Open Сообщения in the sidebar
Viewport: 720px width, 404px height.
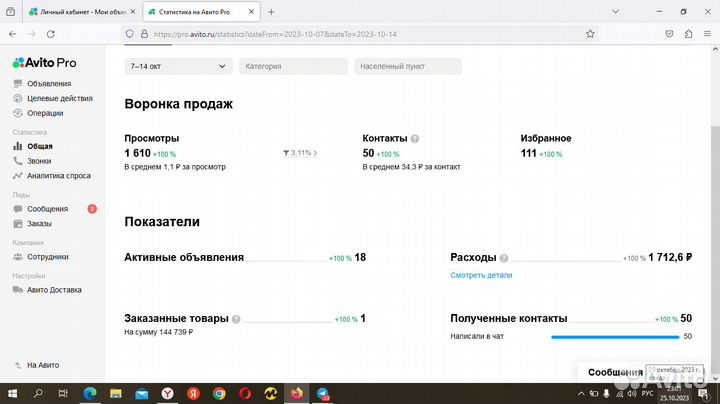[47, 209]
